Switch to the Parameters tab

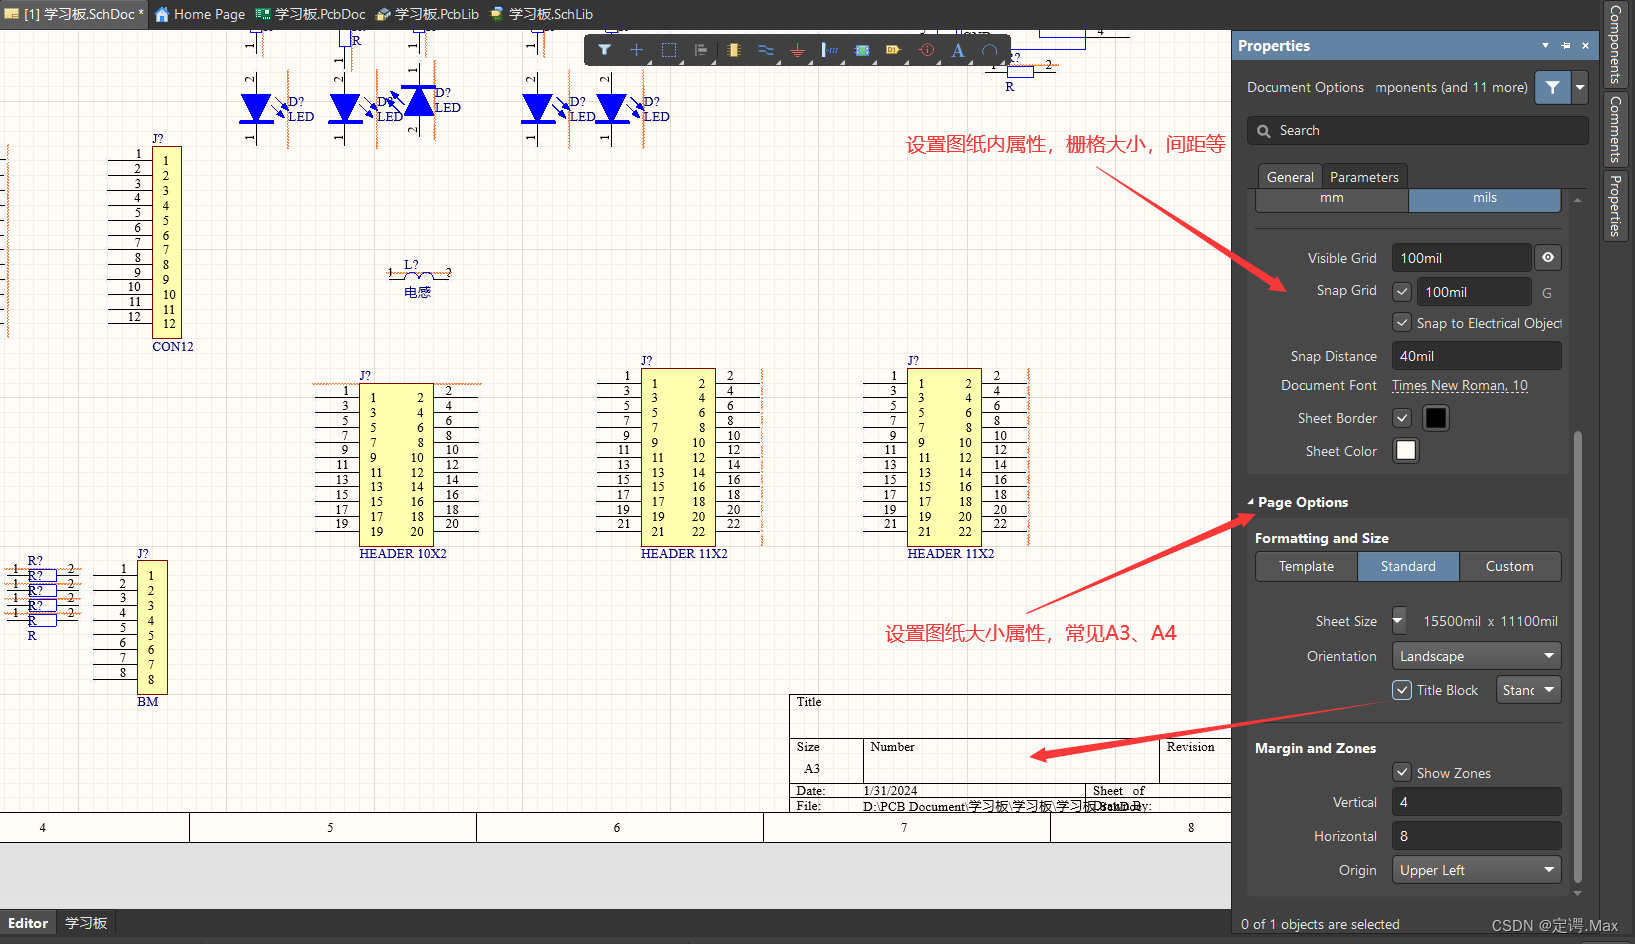click(x=1364, y=176)
